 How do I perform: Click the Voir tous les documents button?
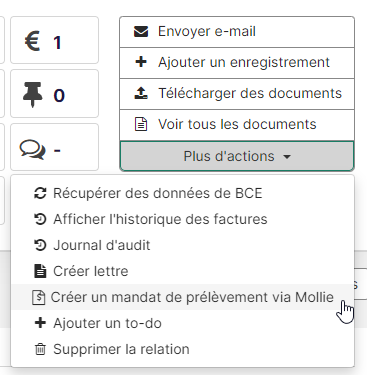(237, 125)
